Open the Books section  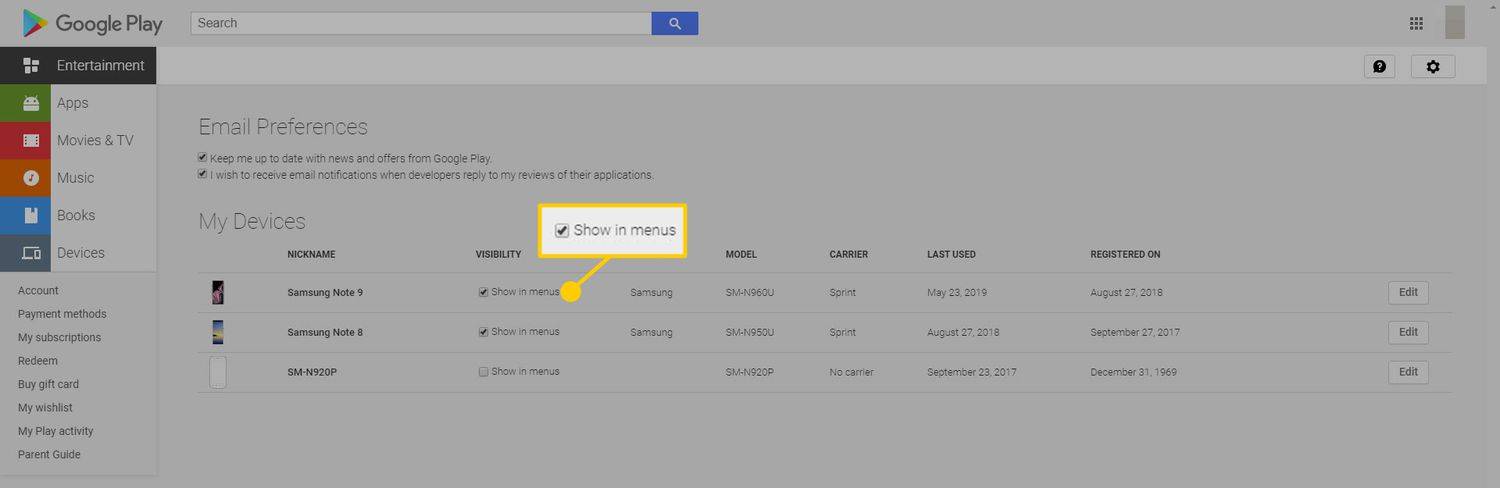tap(78, 215)
